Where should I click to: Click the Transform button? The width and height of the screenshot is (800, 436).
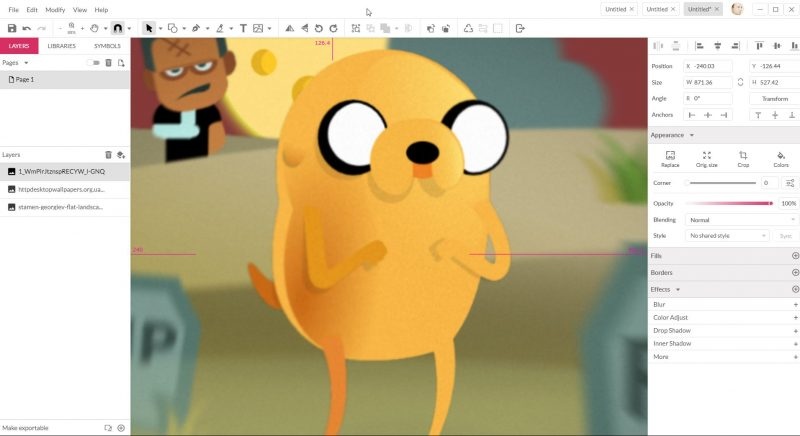pos(774,98)
